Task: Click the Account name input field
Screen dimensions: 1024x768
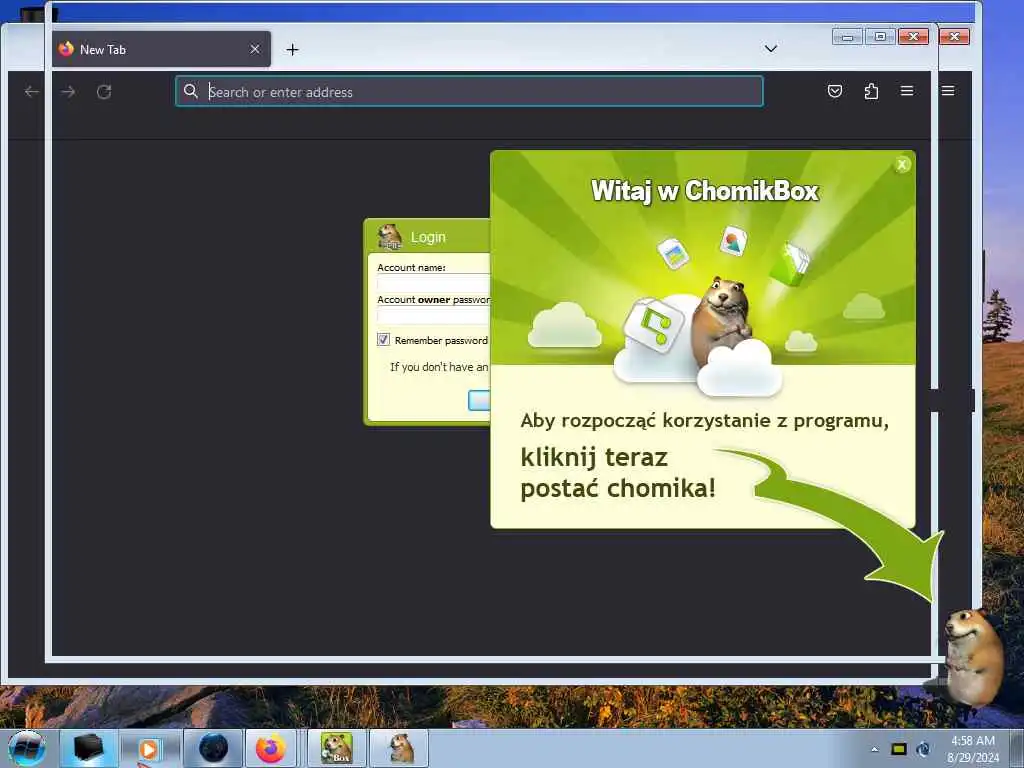Action: pos(434,283)
